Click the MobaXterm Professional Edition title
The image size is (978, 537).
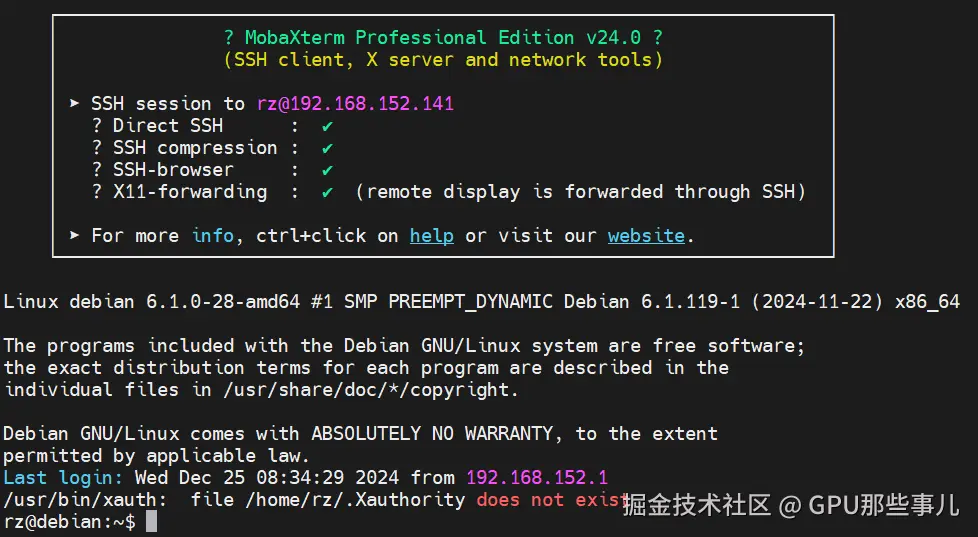[x=443, y=38]
